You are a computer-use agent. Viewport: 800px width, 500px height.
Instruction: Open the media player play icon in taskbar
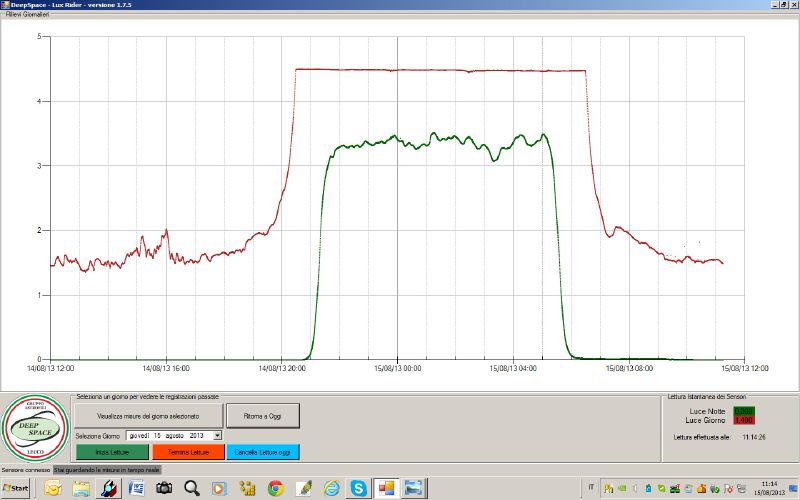pyautogui.click(x=219, y=488)
